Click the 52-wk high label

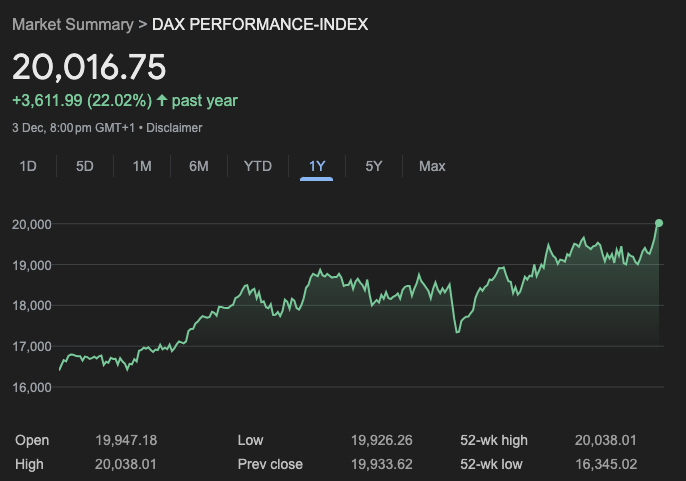tap(494, 440)
